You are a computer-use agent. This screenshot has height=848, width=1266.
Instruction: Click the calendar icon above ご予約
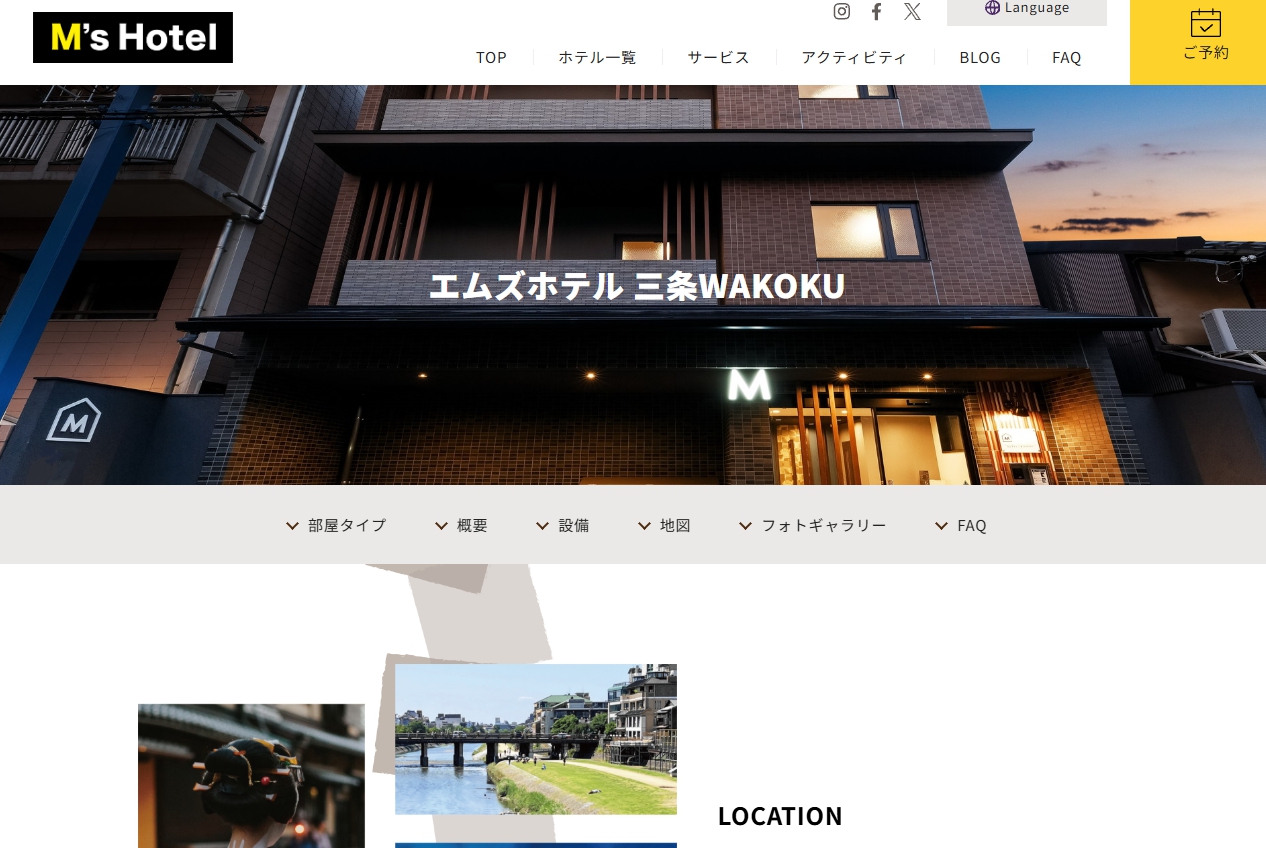coord(1206,23)
